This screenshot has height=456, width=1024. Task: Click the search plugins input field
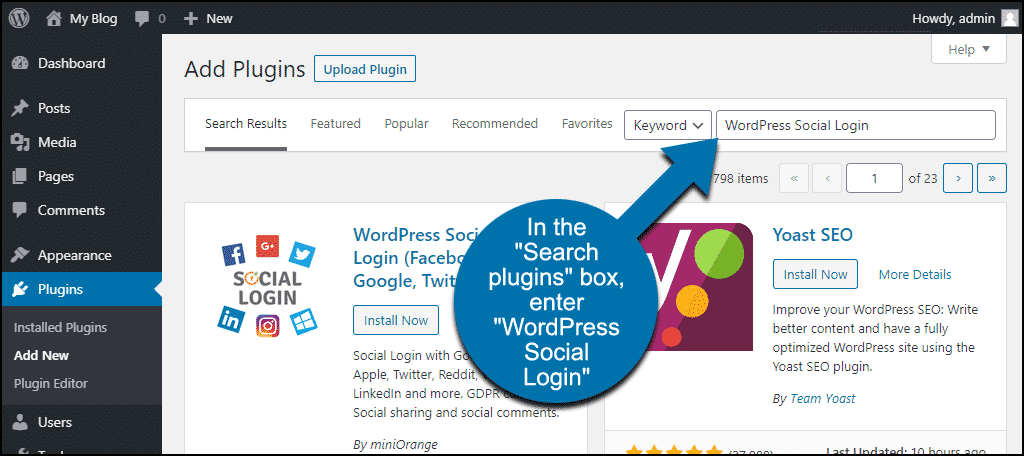tap(856, 125)
